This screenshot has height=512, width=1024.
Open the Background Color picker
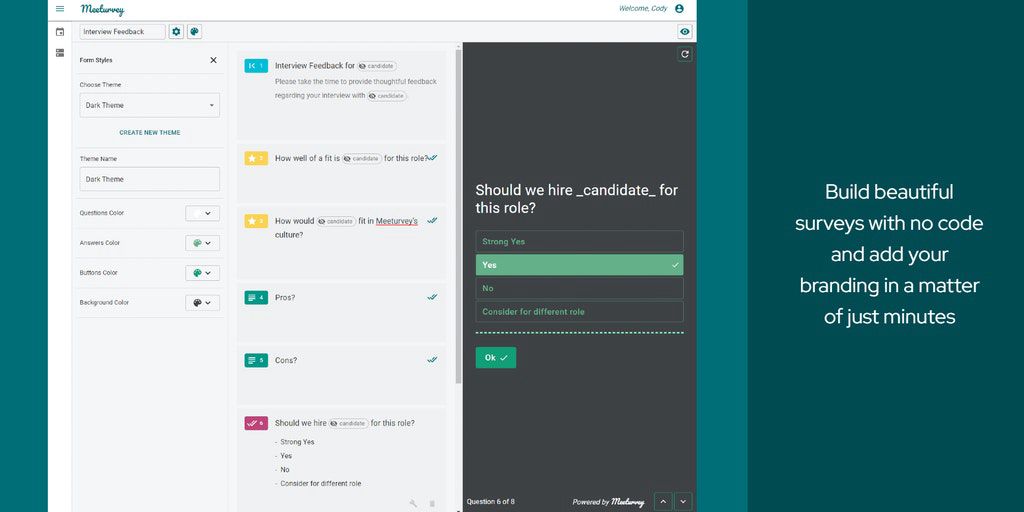point(202,303)
